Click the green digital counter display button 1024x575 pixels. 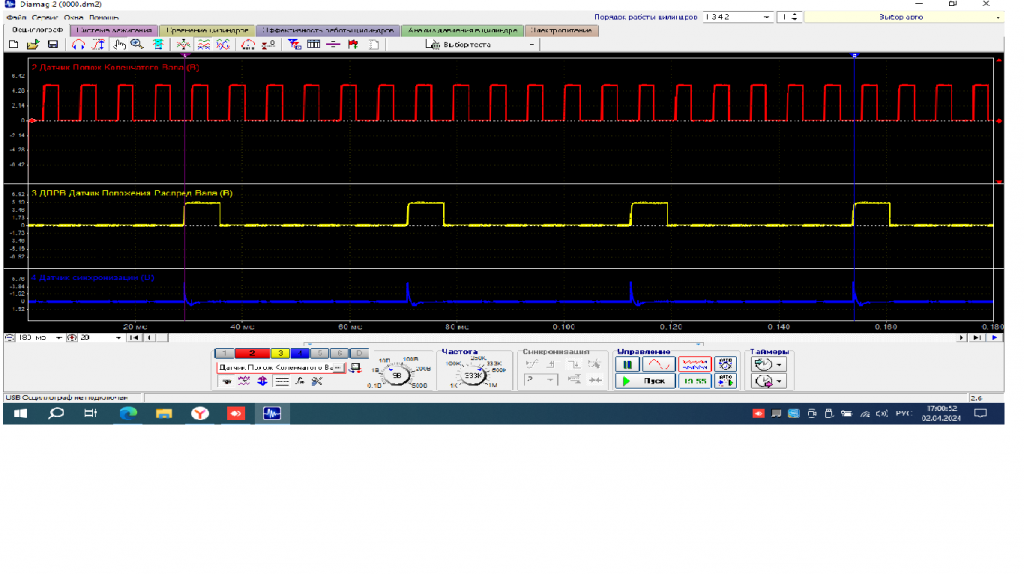coord(694,381)
